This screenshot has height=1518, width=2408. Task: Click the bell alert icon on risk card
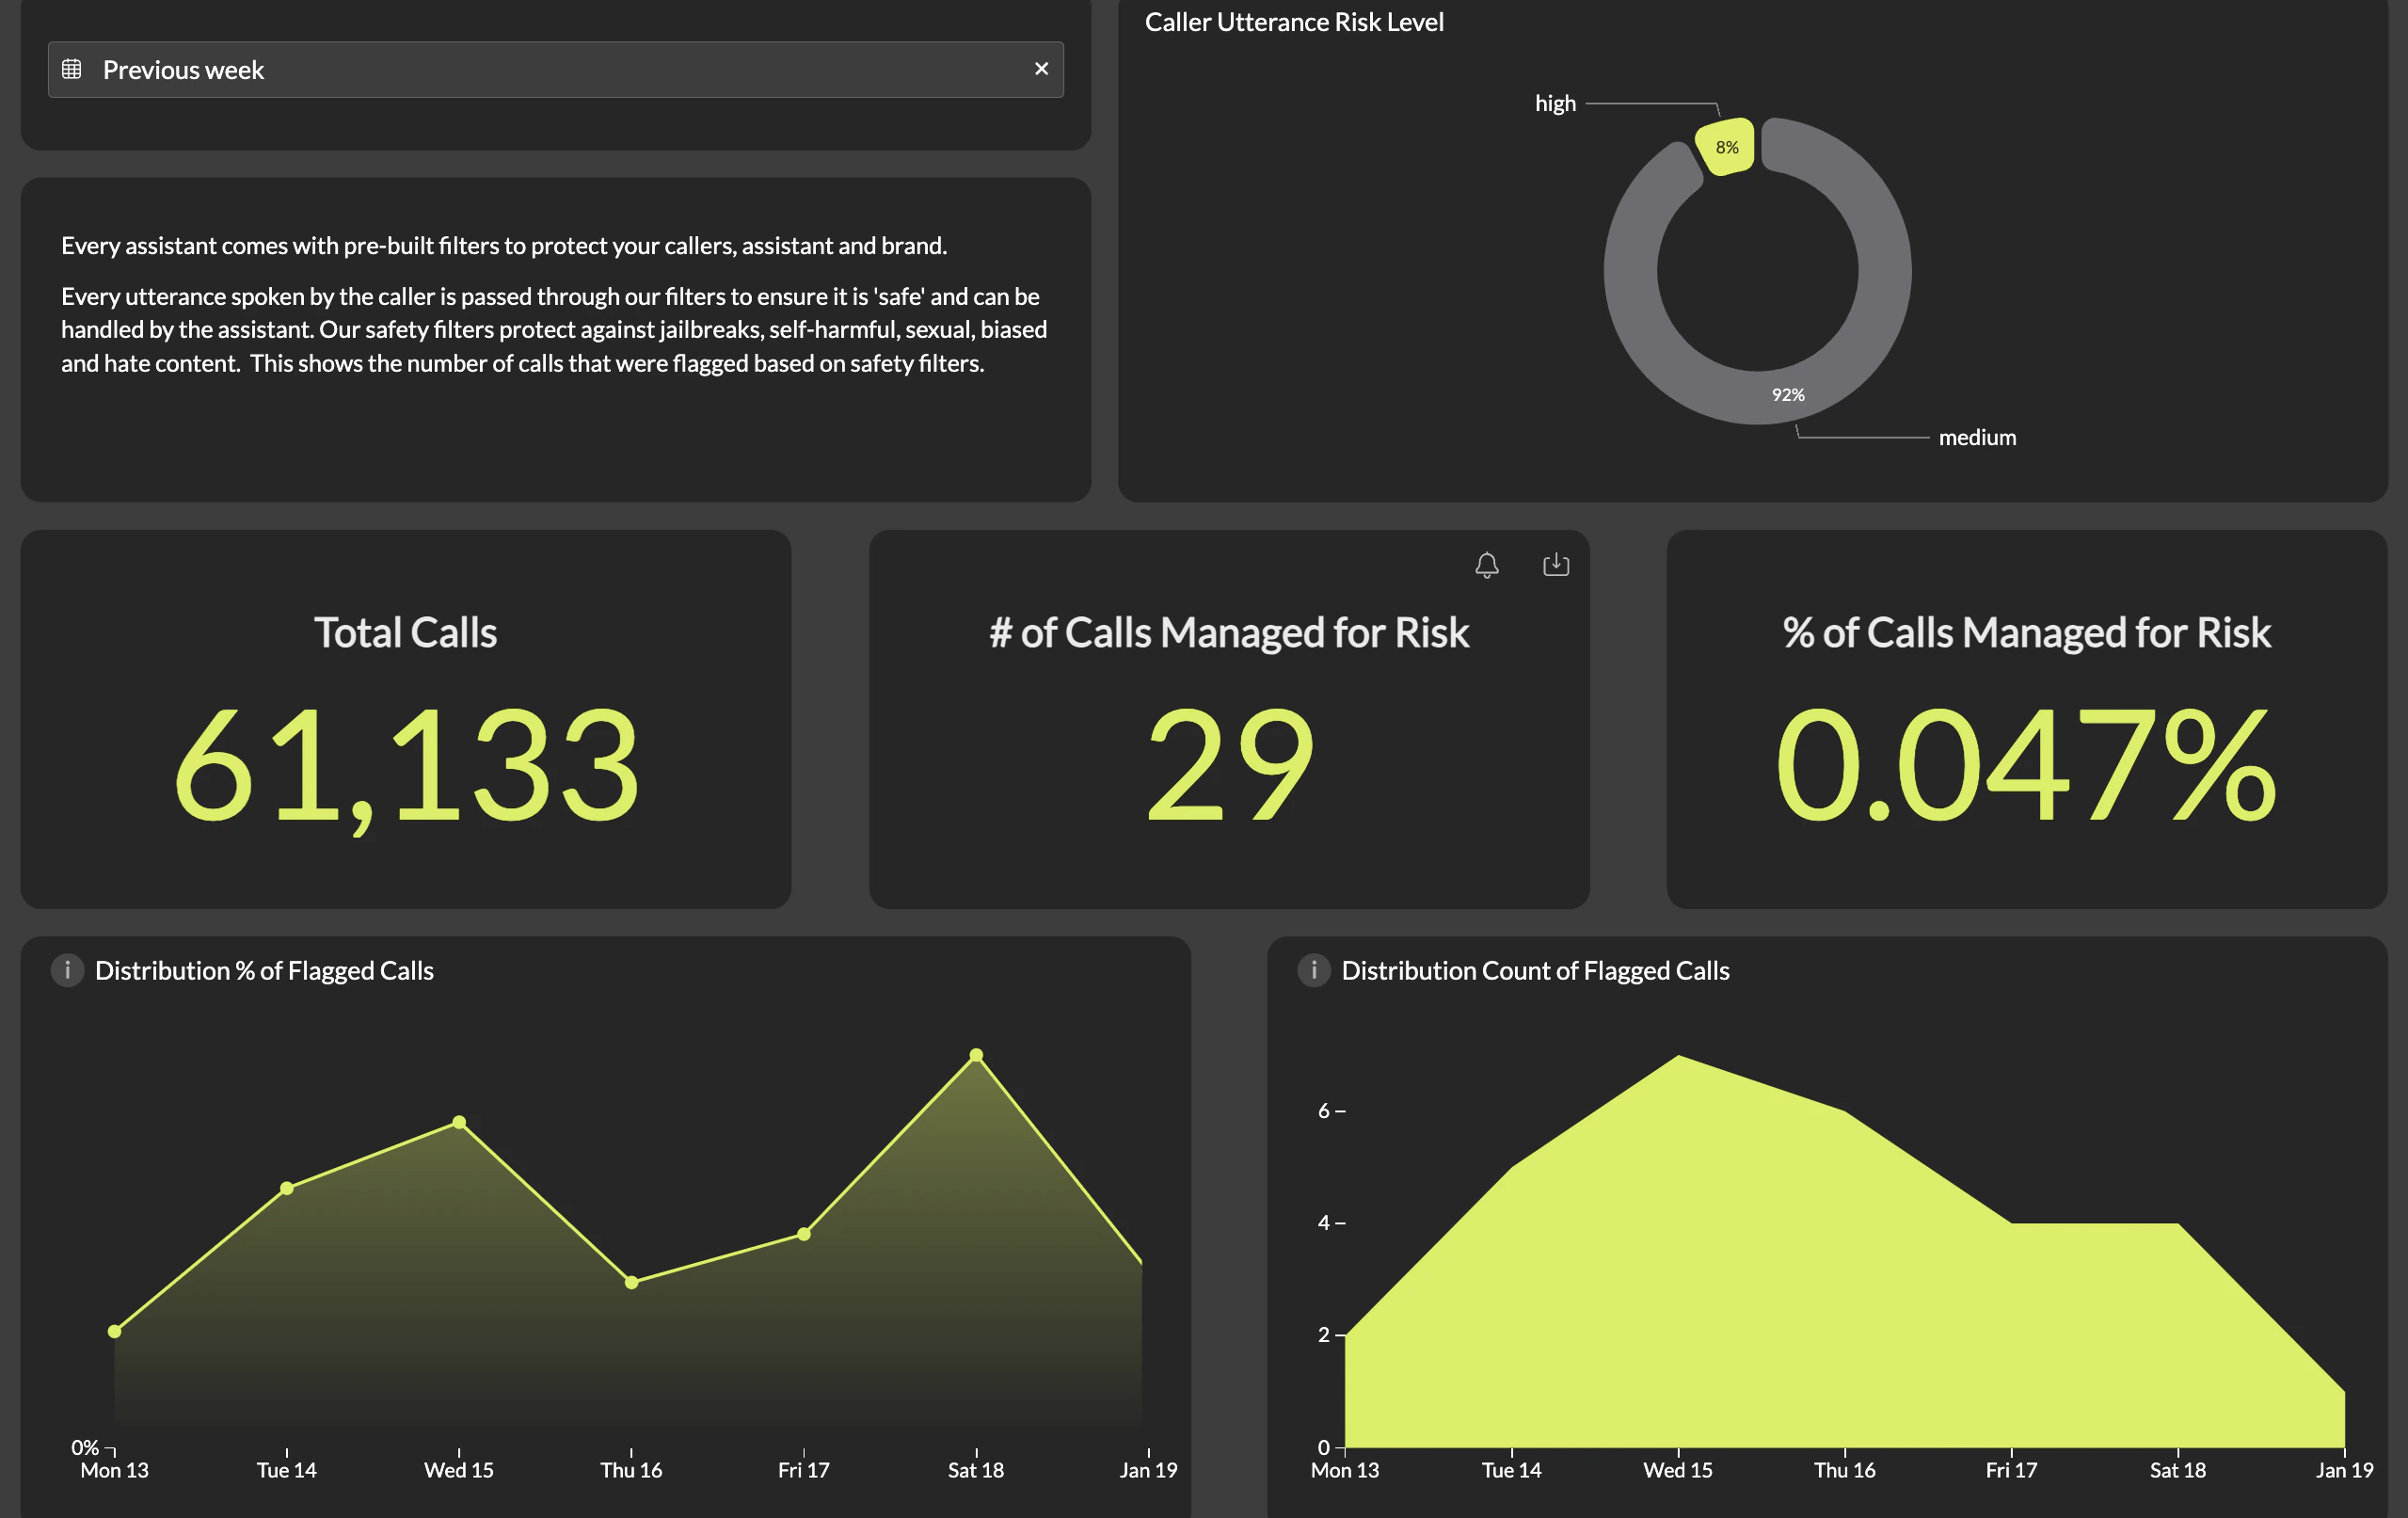point(1486,565)
